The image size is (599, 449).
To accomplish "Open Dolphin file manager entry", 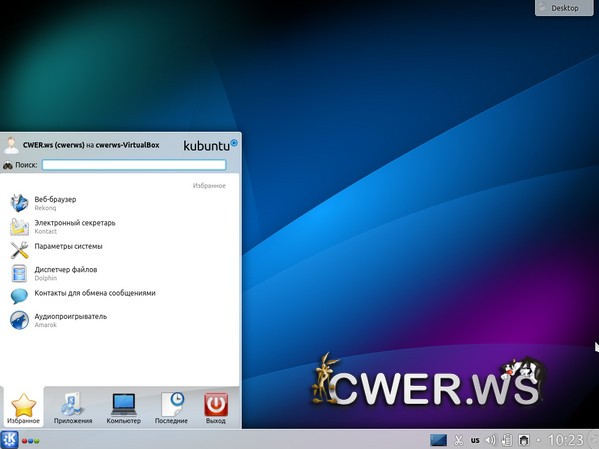I will pos(120,273).
